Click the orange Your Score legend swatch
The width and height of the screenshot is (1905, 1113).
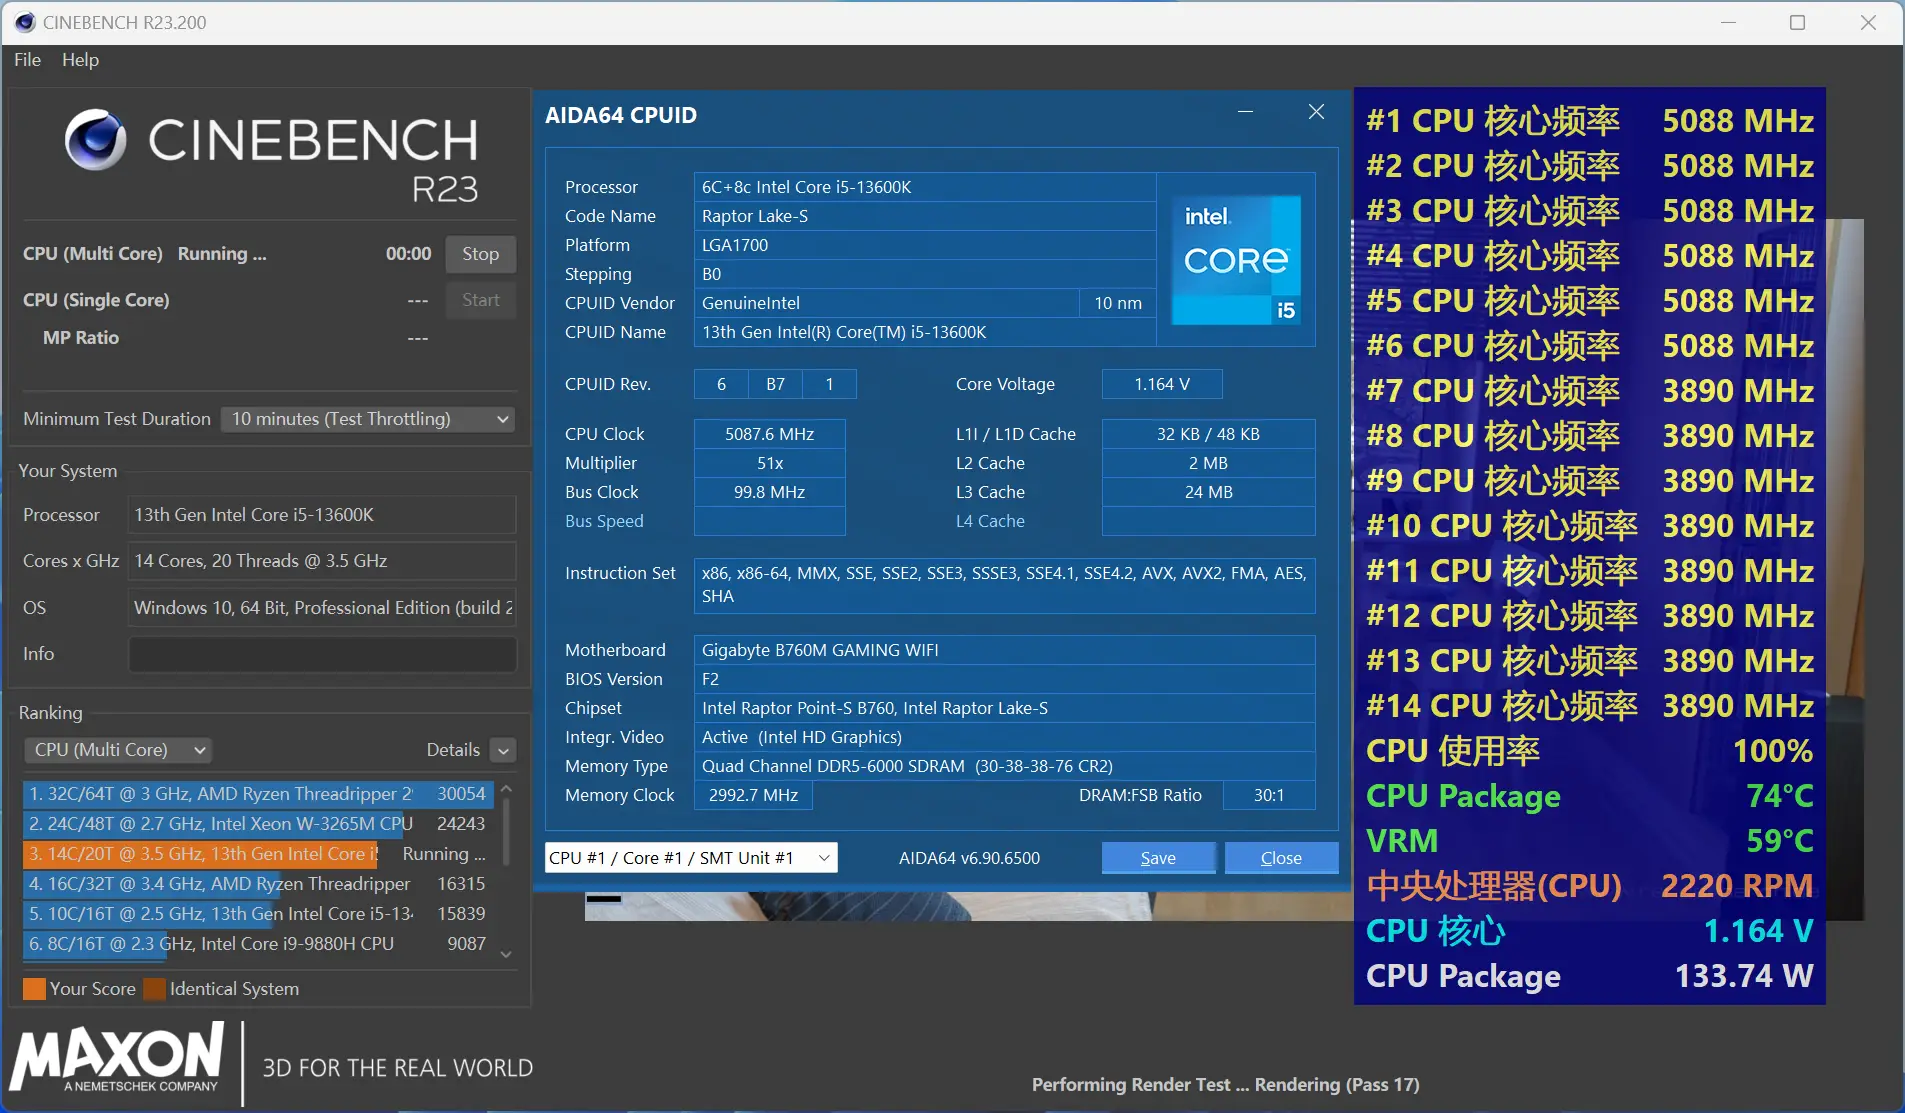(x=34, y=989)
